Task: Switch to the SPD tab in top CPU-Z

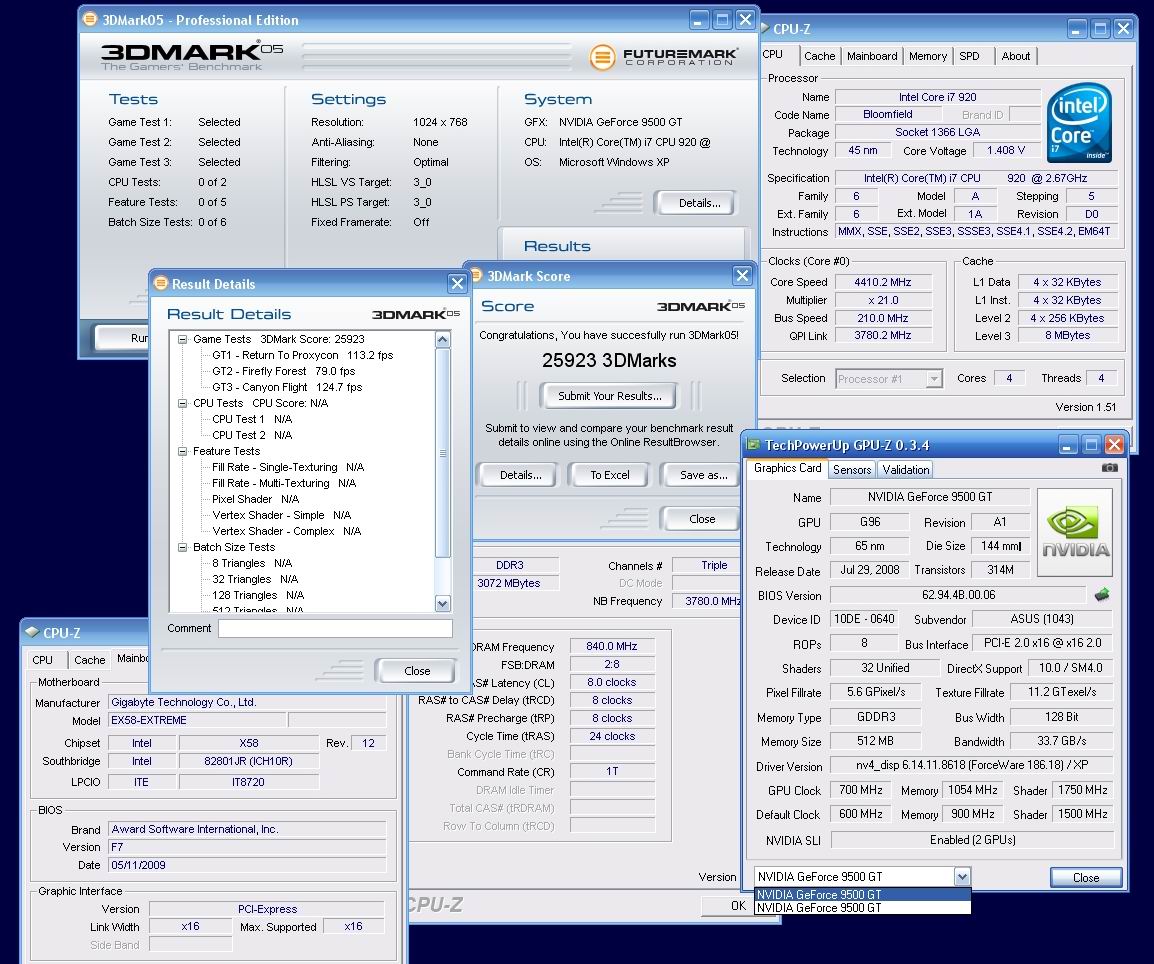Action: click(x=969, y=56)
